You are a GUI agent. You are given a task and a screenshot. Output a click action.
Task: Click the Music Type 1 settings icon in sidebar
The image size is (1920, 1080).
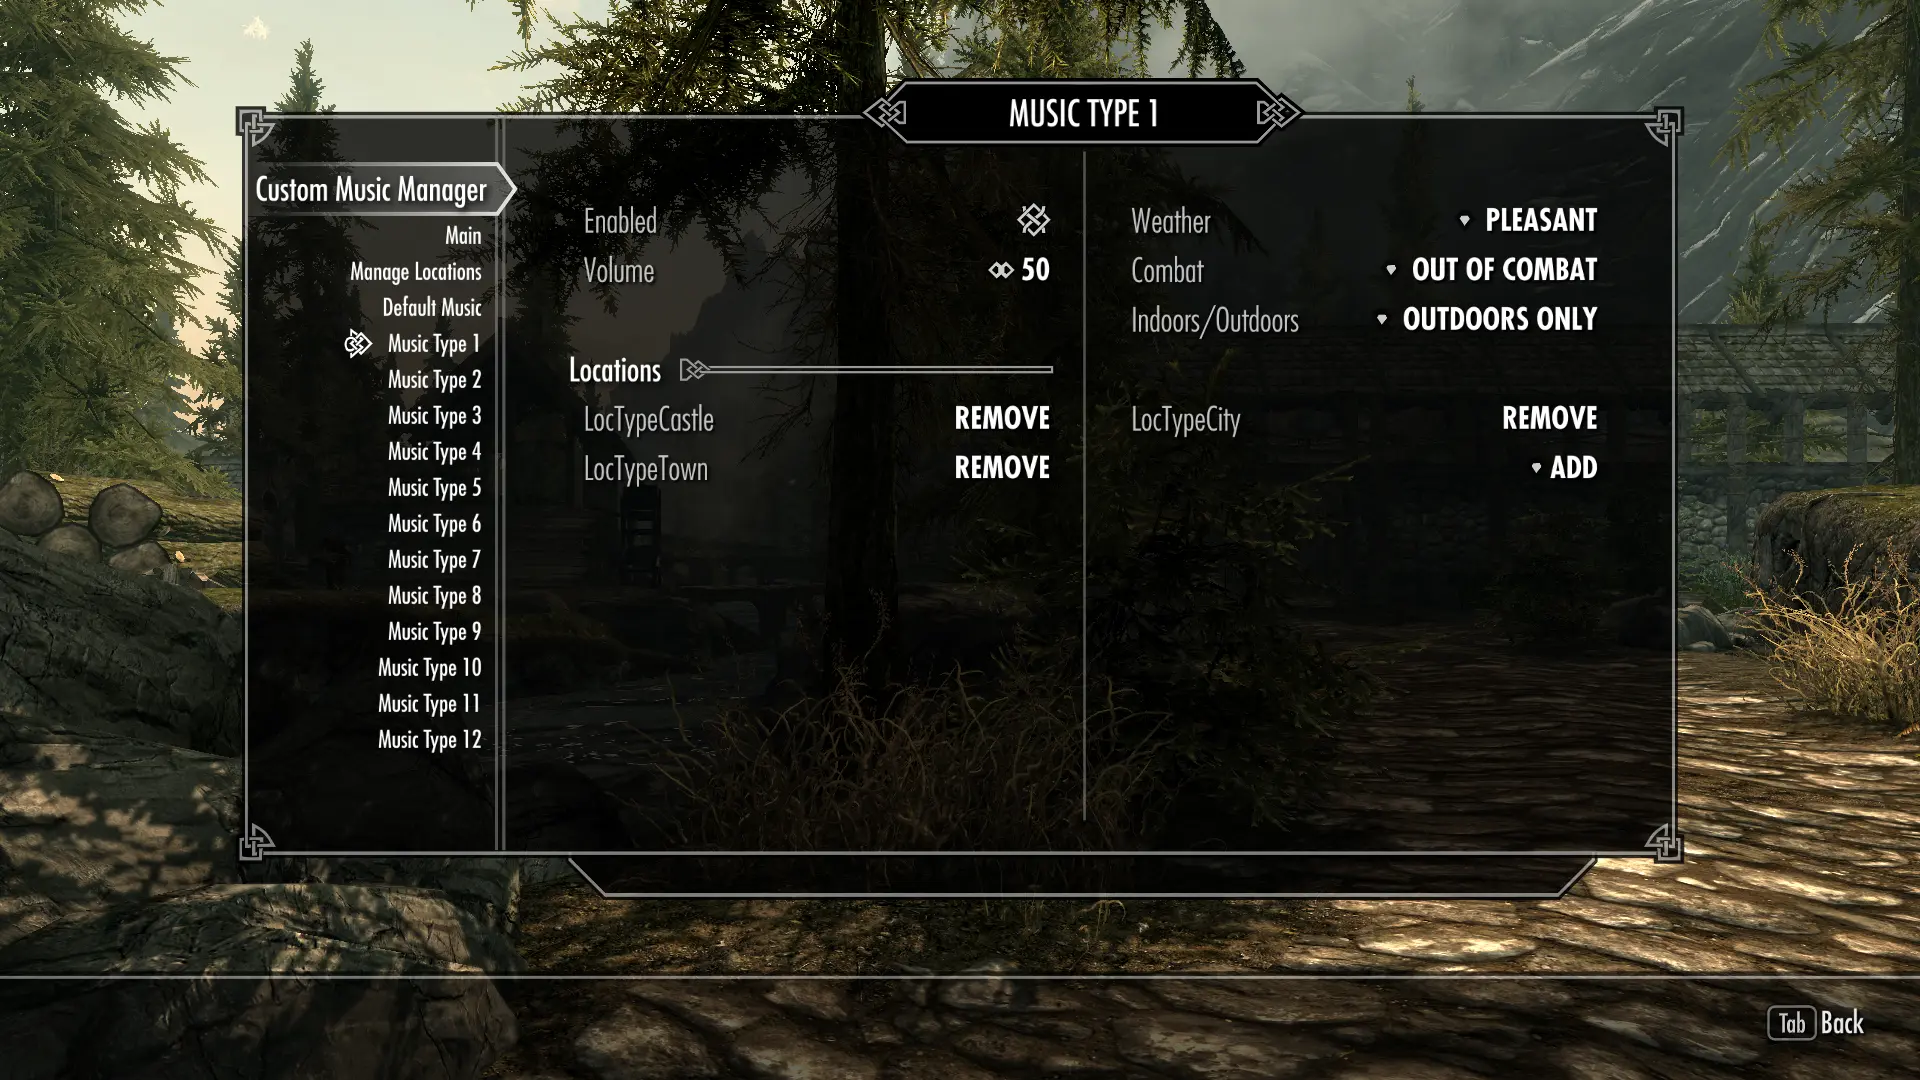[356, 343]
